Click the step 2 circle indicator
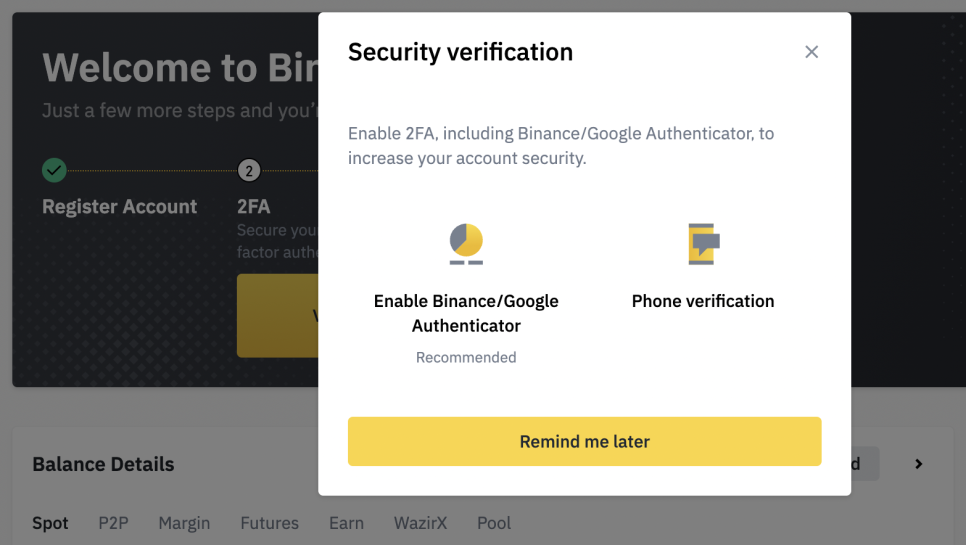This screenshot has width=966, height=545. [x=249, y=171]
